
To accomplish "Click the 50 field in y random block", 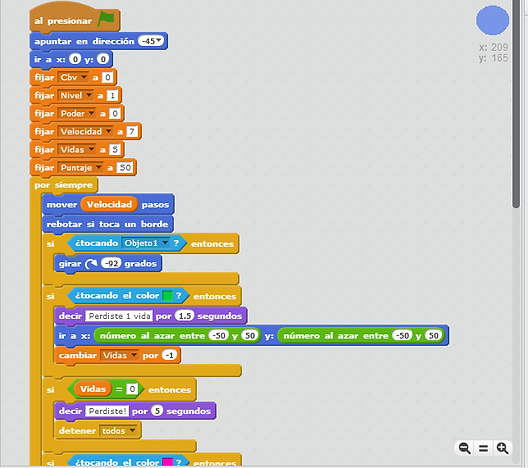I will tap(433, 335).
